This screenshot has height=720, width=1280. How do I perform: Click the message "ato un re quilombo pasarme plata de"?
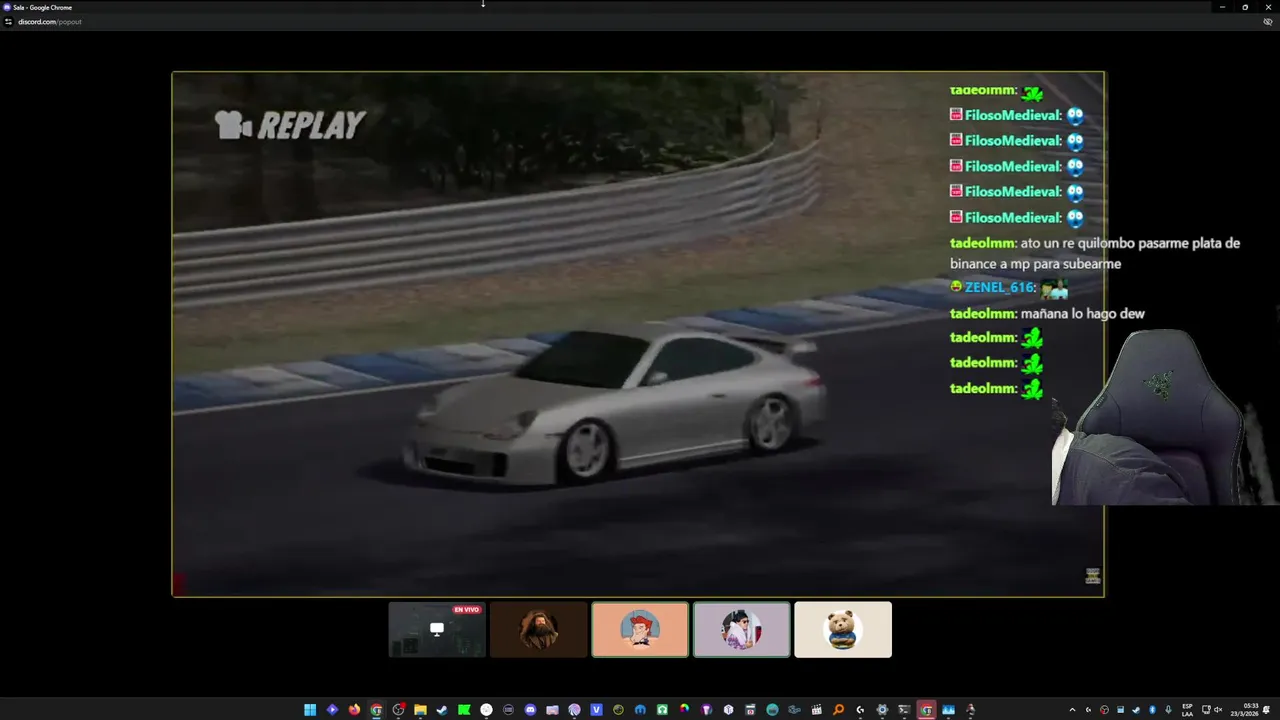tap(1130, 243)
